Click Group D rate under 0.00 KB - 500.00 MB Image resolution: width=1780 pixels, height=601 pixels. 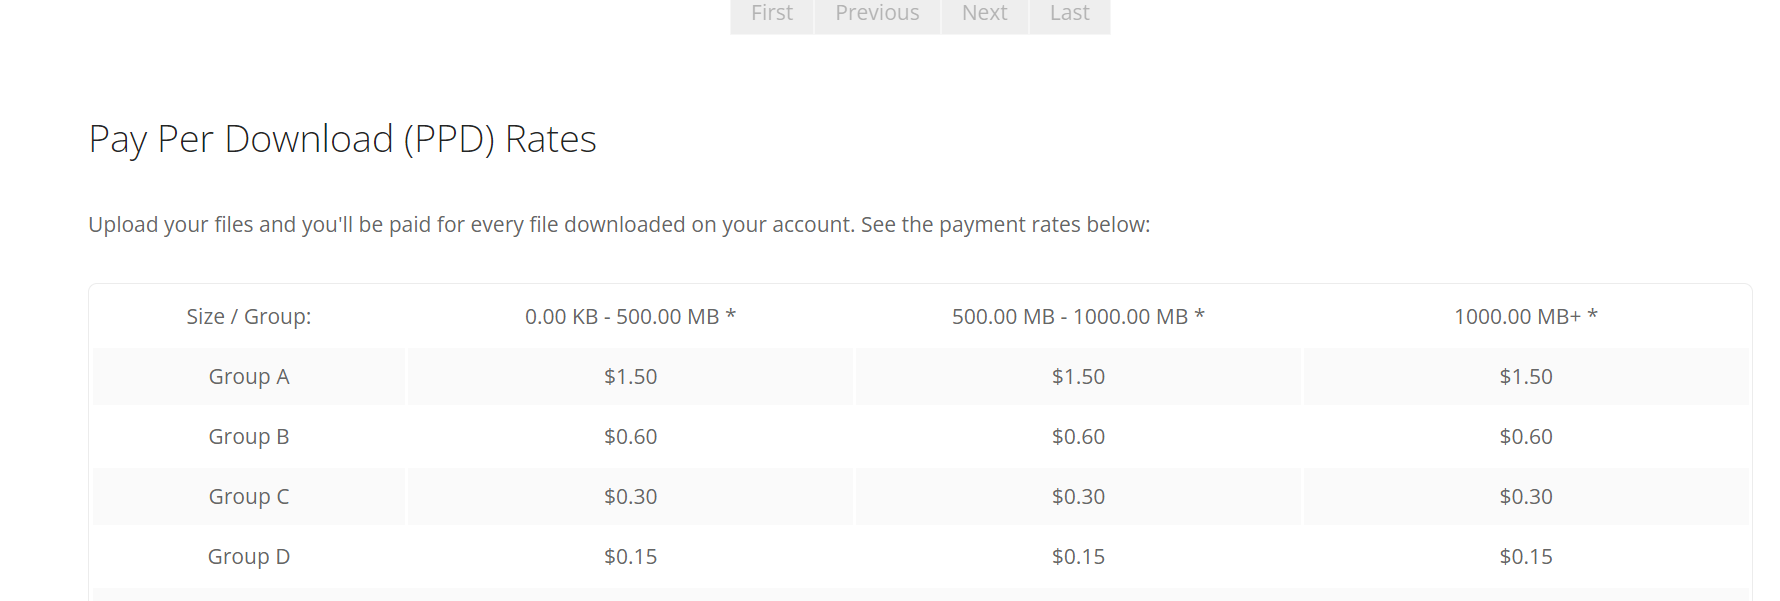point(630,557)
